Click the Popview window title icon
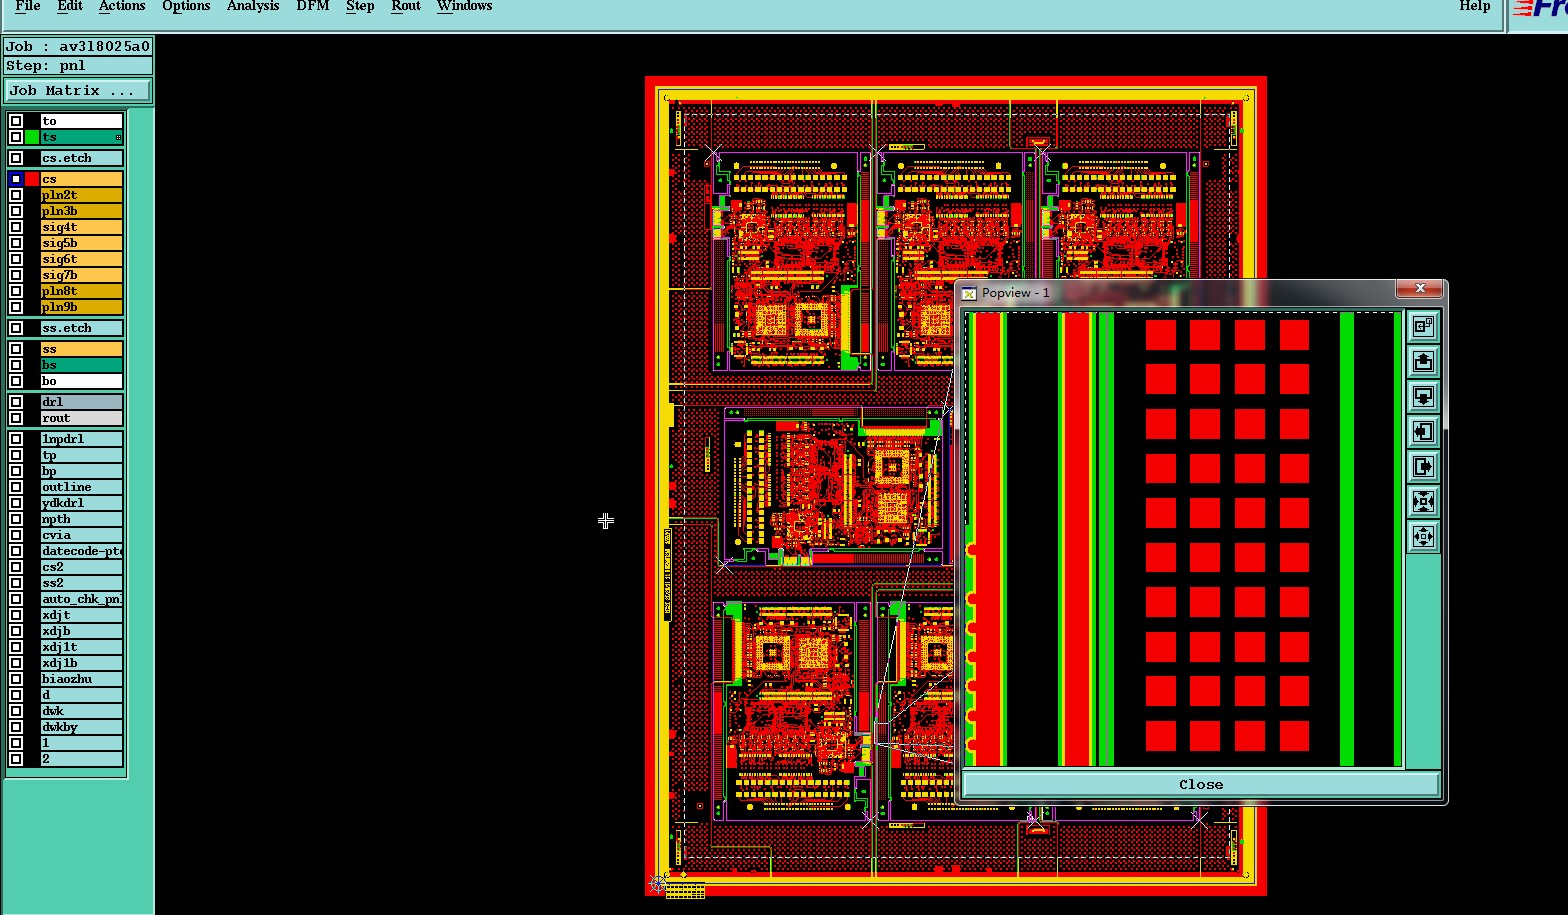The image size is (1568, 915). pos(968,293)
